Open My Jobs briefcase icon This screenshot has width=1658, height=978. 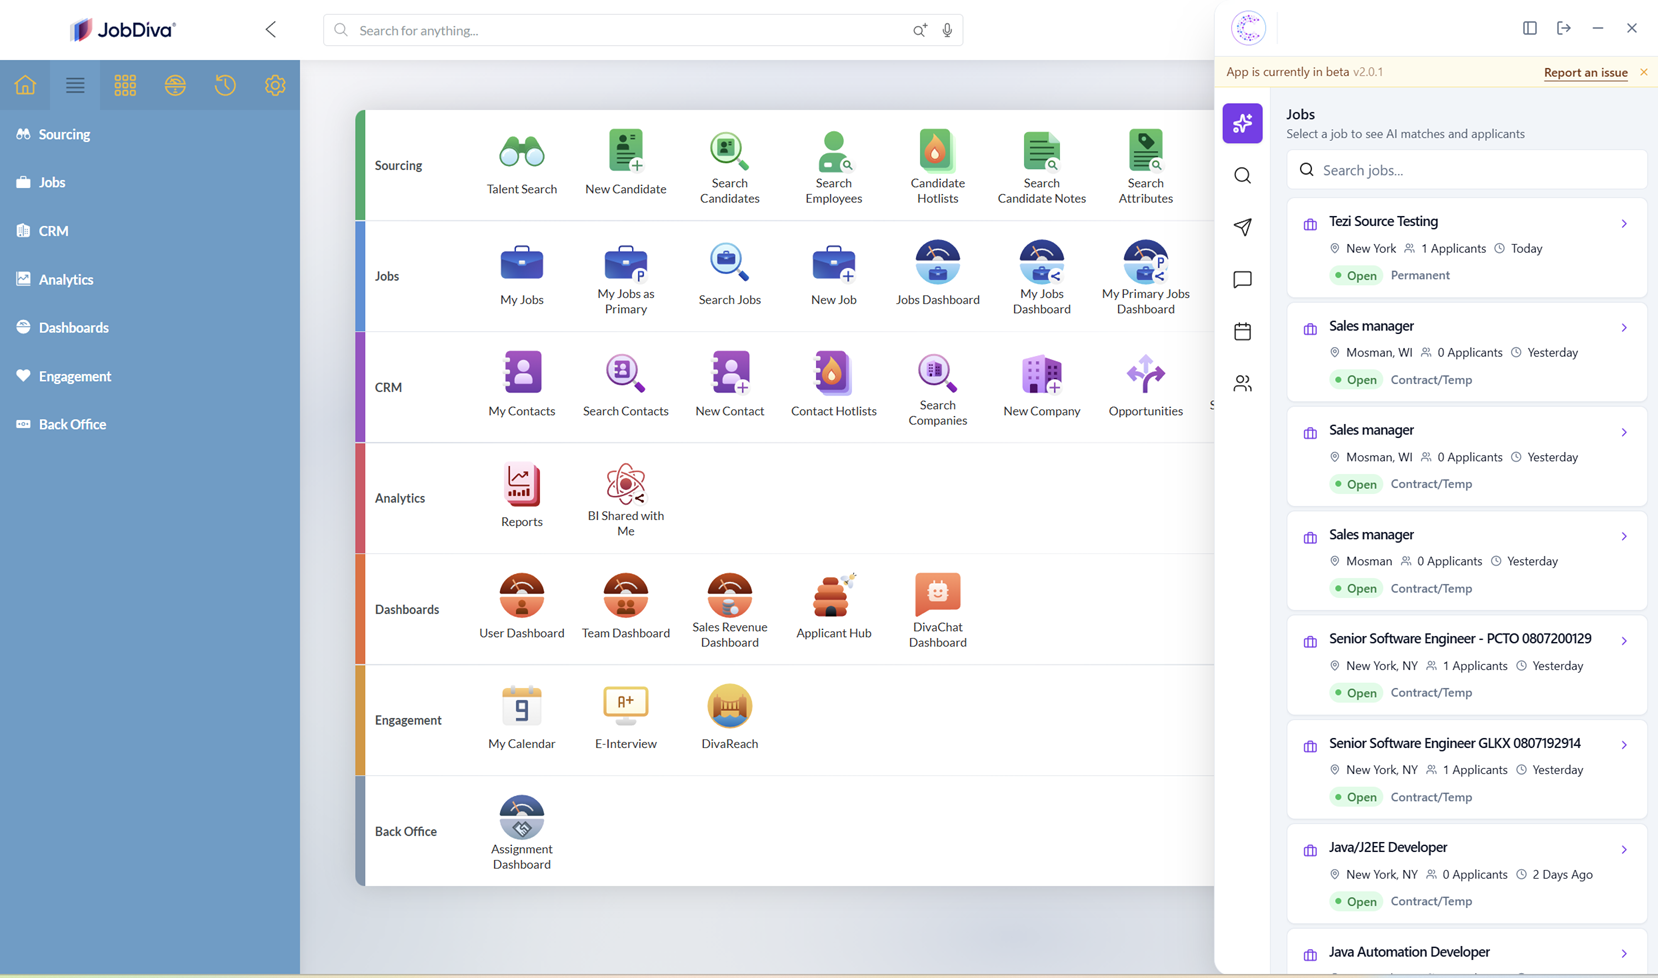coord(522,263)
